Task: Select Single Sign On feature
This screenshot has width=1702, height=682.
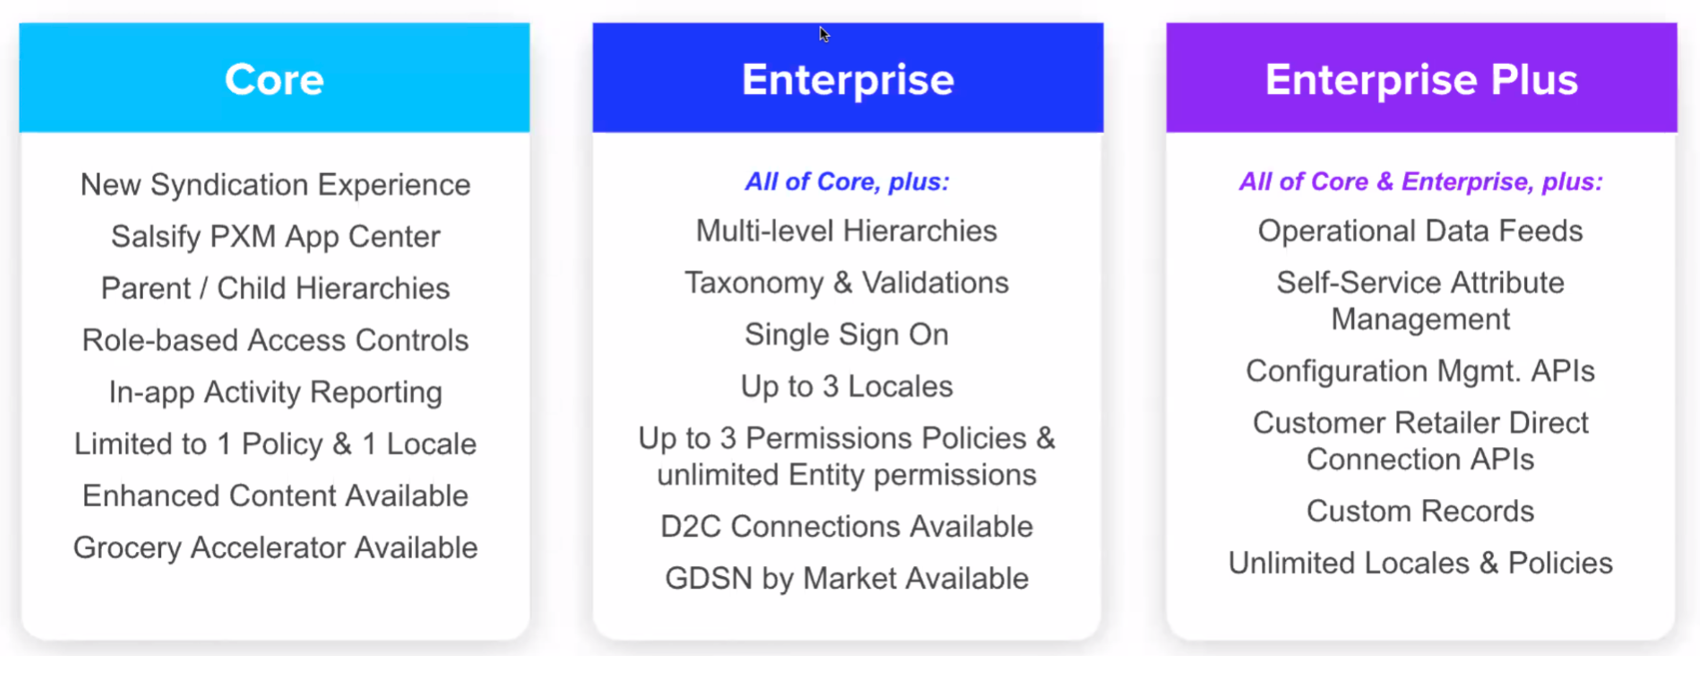Action: tap(847, 335)
